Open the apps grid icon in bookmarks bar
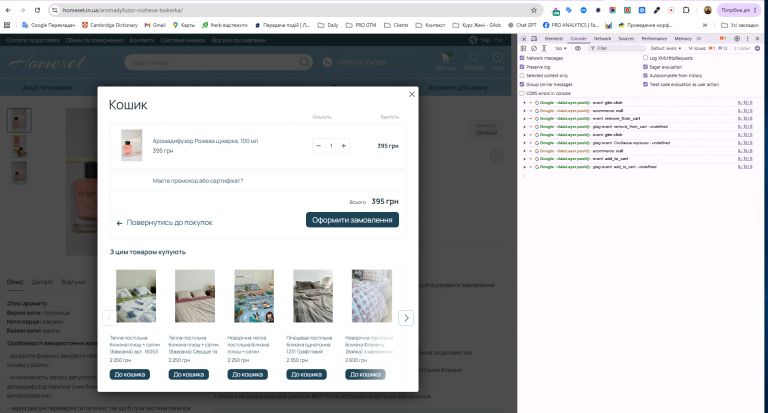This screenshot has height=413, width=768. [x=7, y=25]
